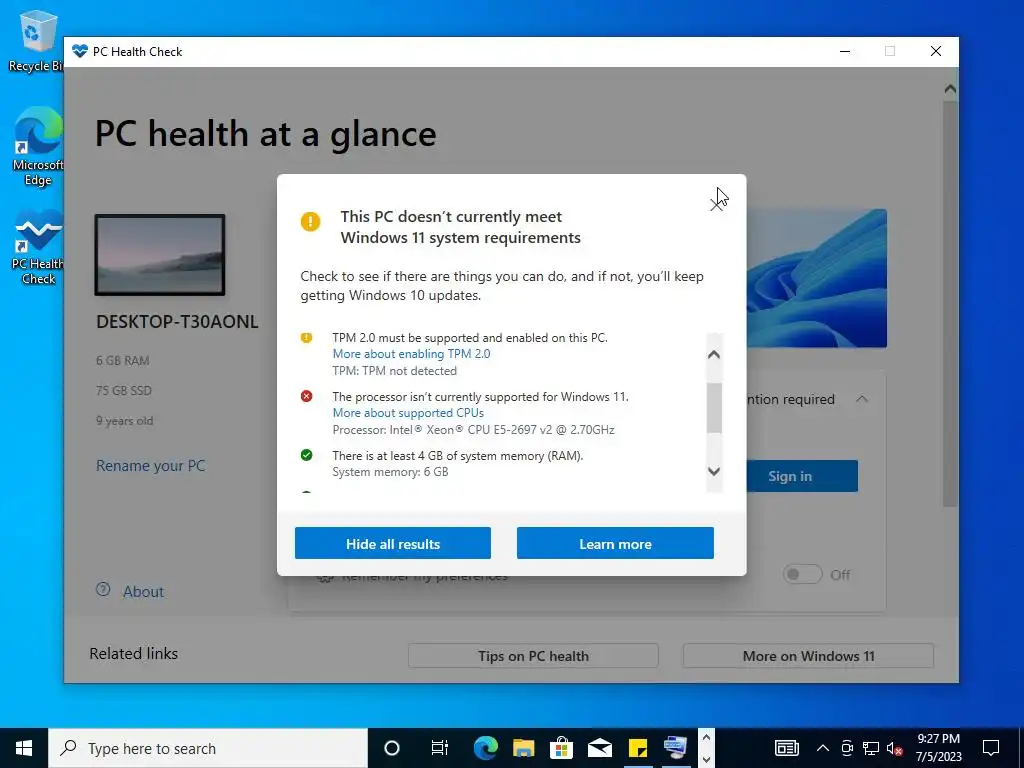Click the Learn more button
Screen dimensions: 1024x768
615,543
